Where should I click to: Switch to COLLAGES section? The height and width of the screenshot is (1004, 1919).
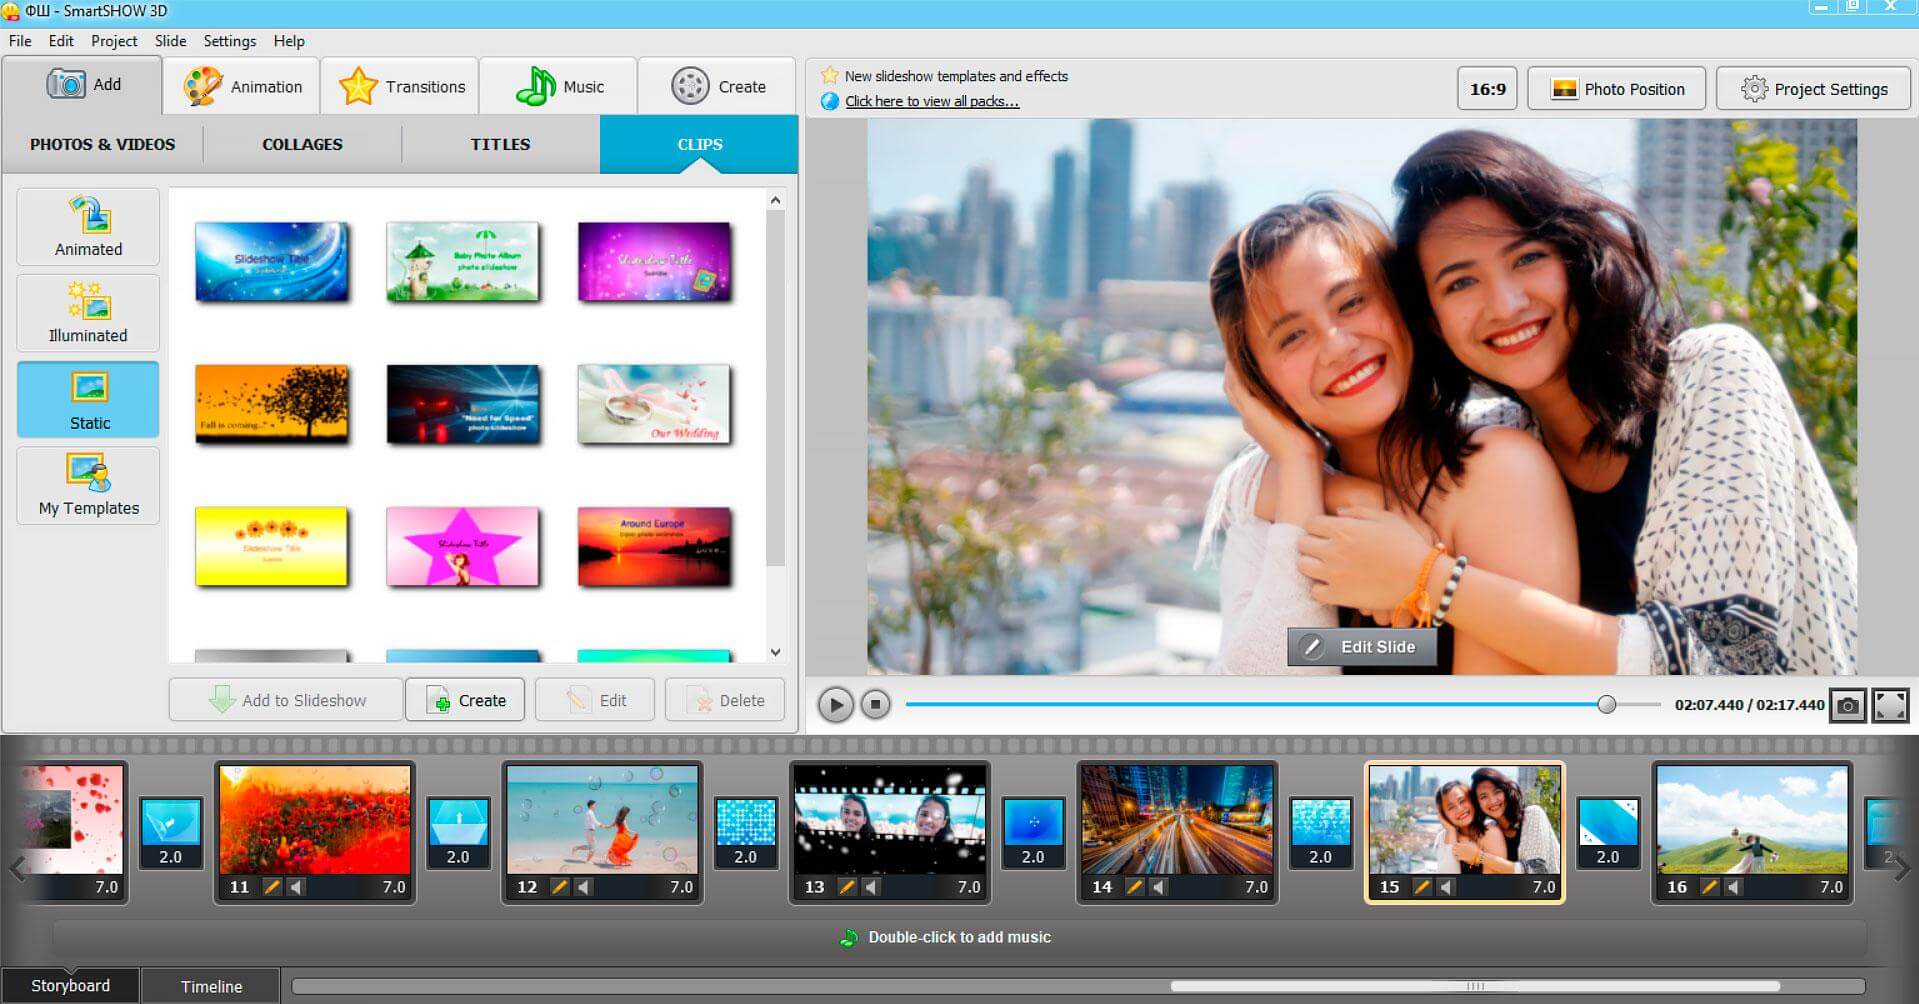pos(302,144)
